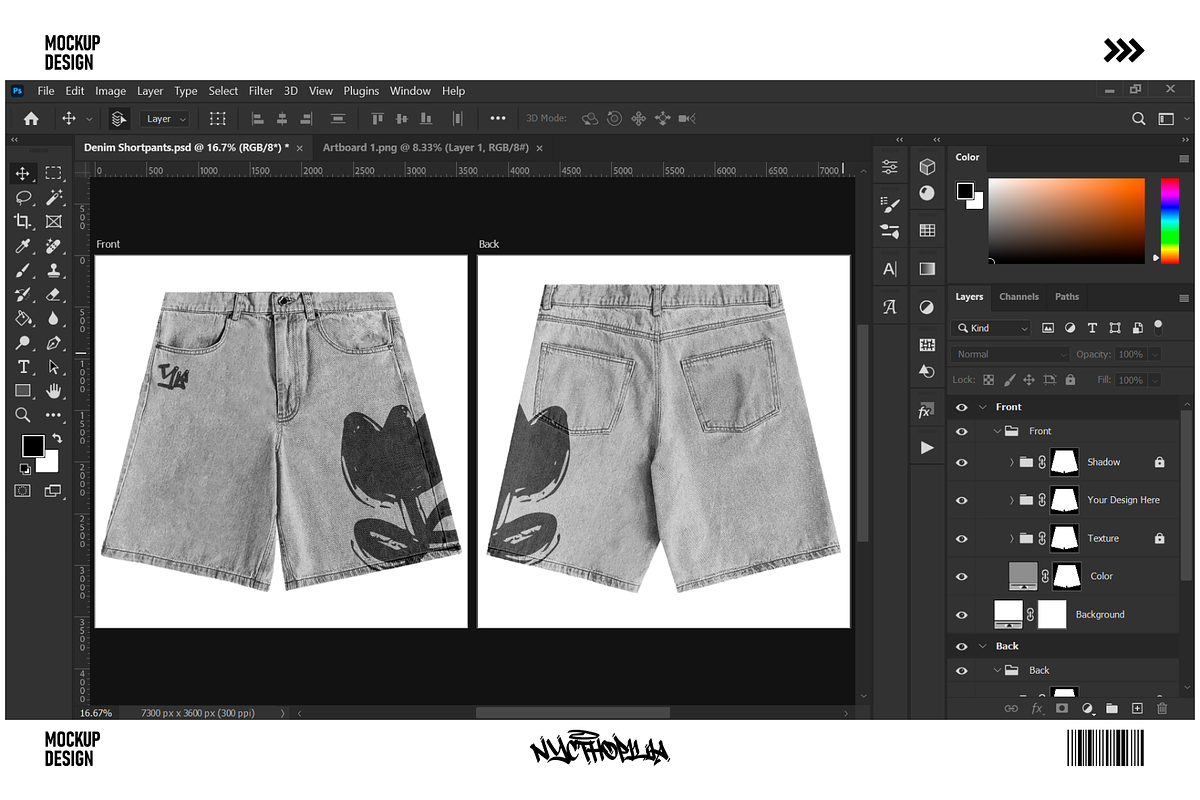Select the Eraser tool
The image size is (1200, 800).
(54, 294)
